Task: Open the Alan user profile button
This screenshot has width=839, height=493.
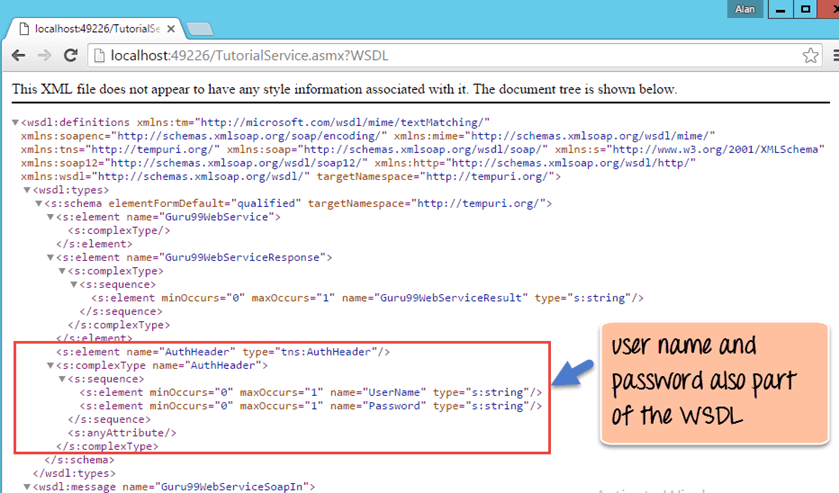Action: (743, 9)
